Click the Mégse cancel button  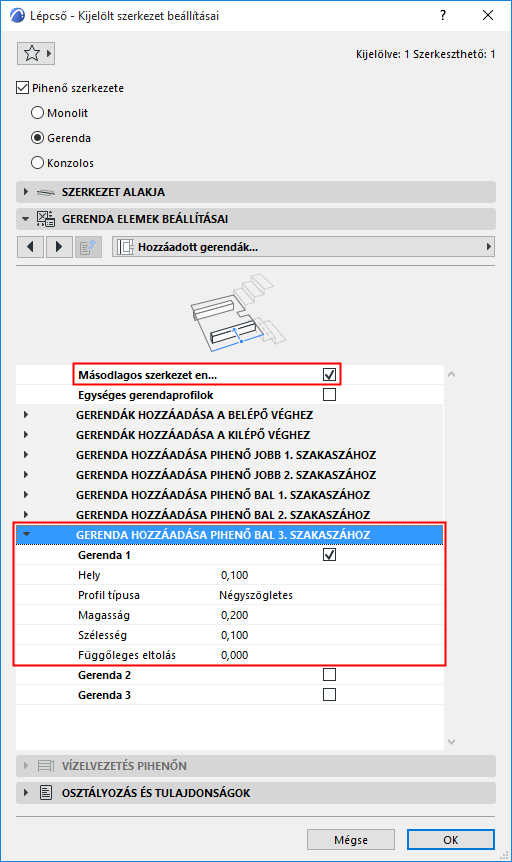coord(351,839)
